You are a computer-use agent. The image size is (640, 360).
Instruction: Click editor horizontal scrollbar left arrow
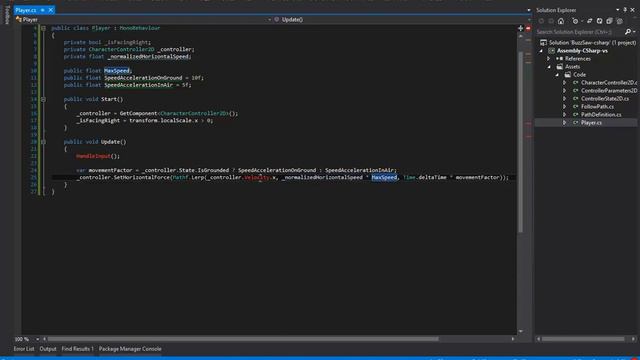click(x=44, y=339)
